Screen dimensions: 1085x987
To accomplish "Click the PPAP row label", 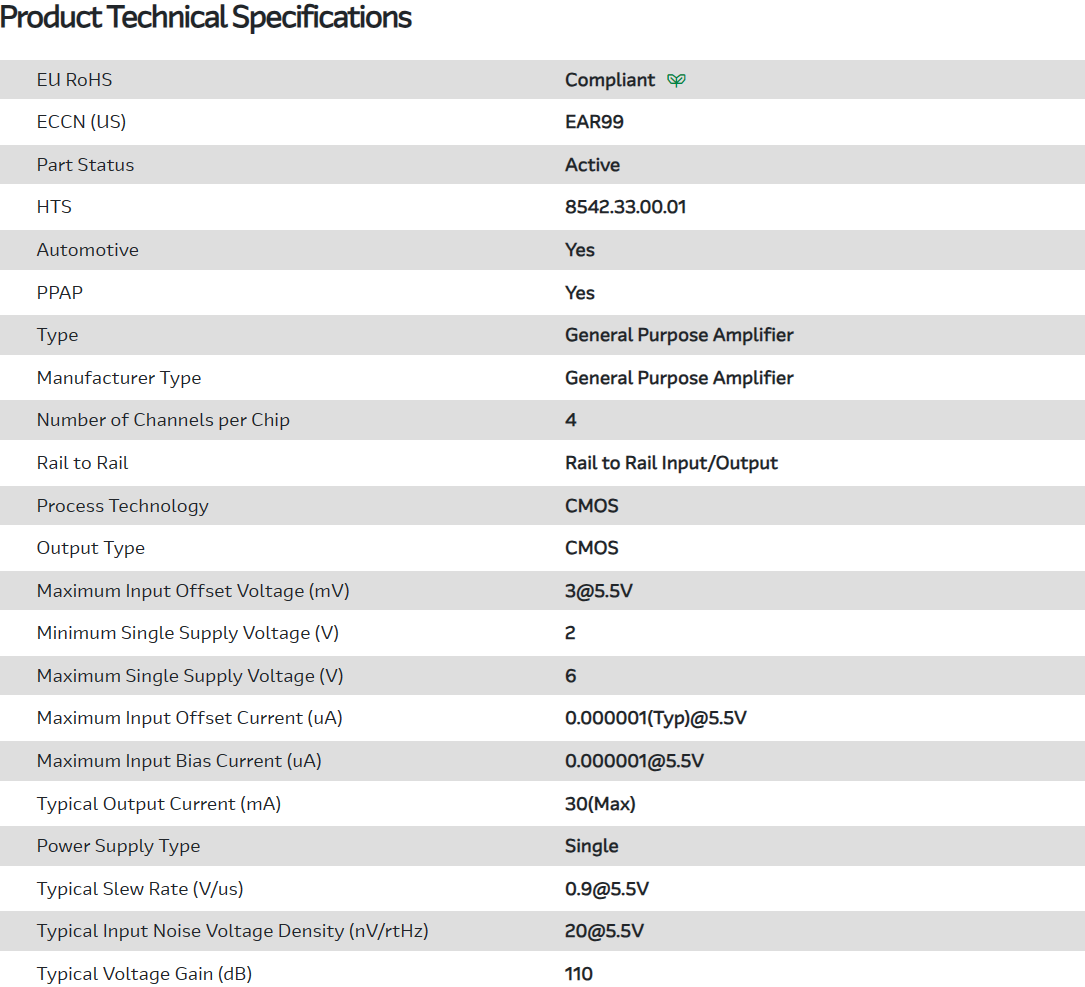I will (60, 293).
